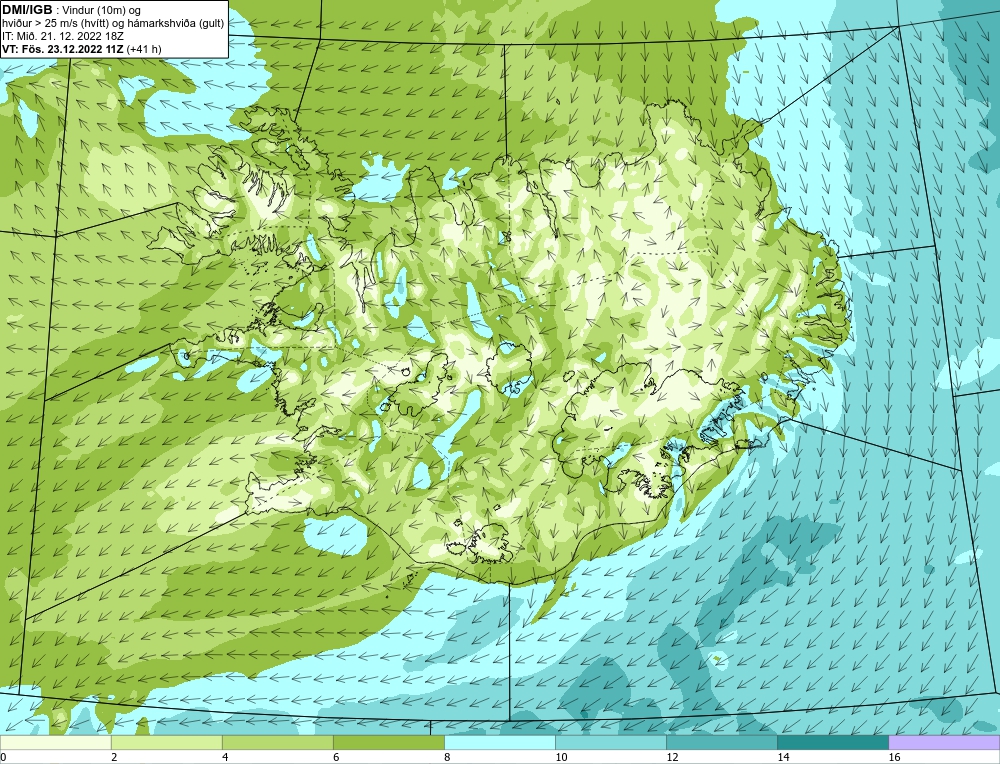Click the "VT: Fös. 23.12.2022 11Z" valid time
This screenshot has height=764, width=1000.
click(x=63, y=49)
